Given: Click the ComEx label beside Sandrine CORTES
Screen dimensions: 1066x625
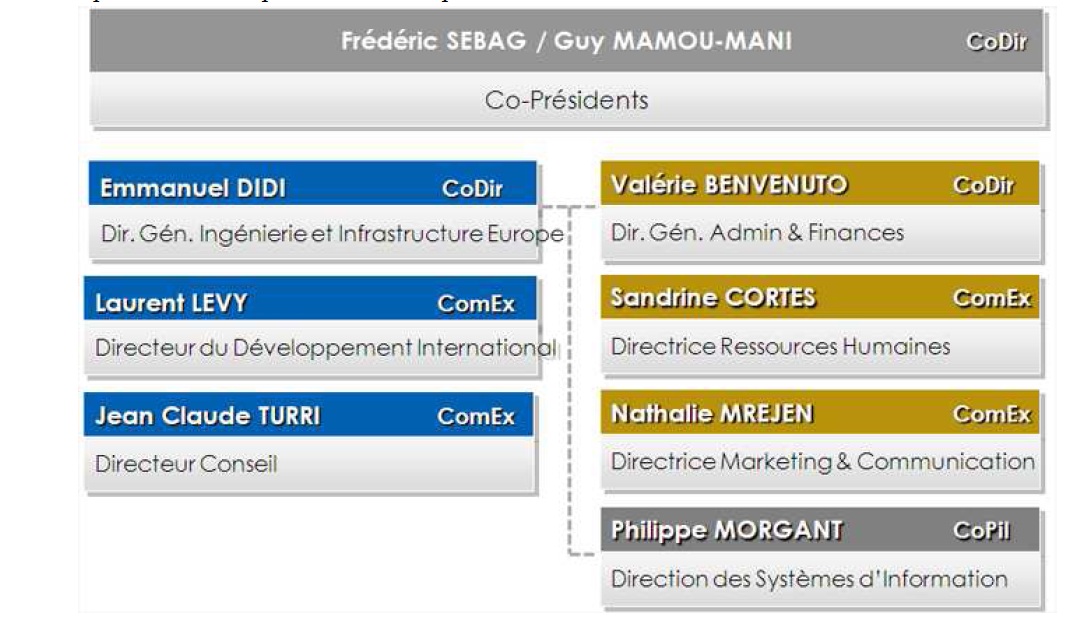Looking at the screenshot, I should pos(991,298).
